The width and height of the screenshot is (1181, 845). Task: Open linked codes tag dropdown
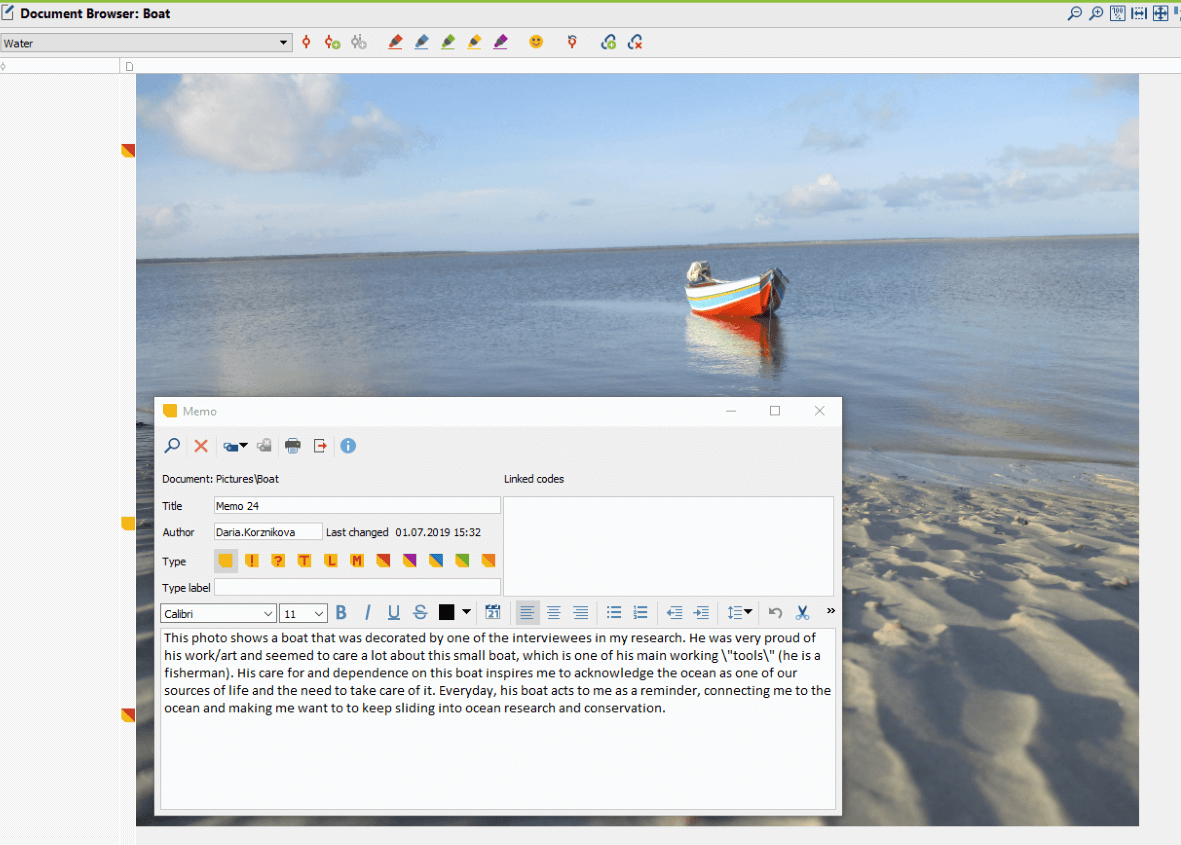tap(236, 446)
